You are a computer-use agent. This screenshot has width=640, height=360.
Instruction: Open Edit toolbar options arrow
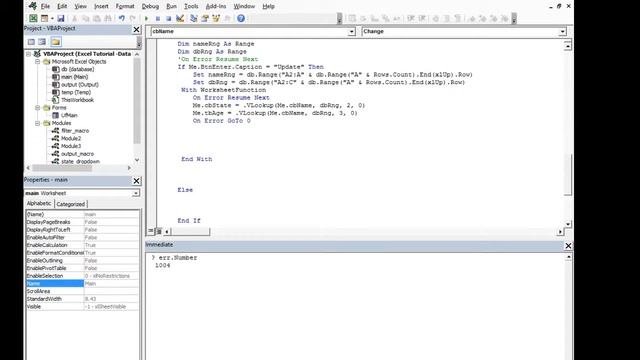(x=514, y=18)
